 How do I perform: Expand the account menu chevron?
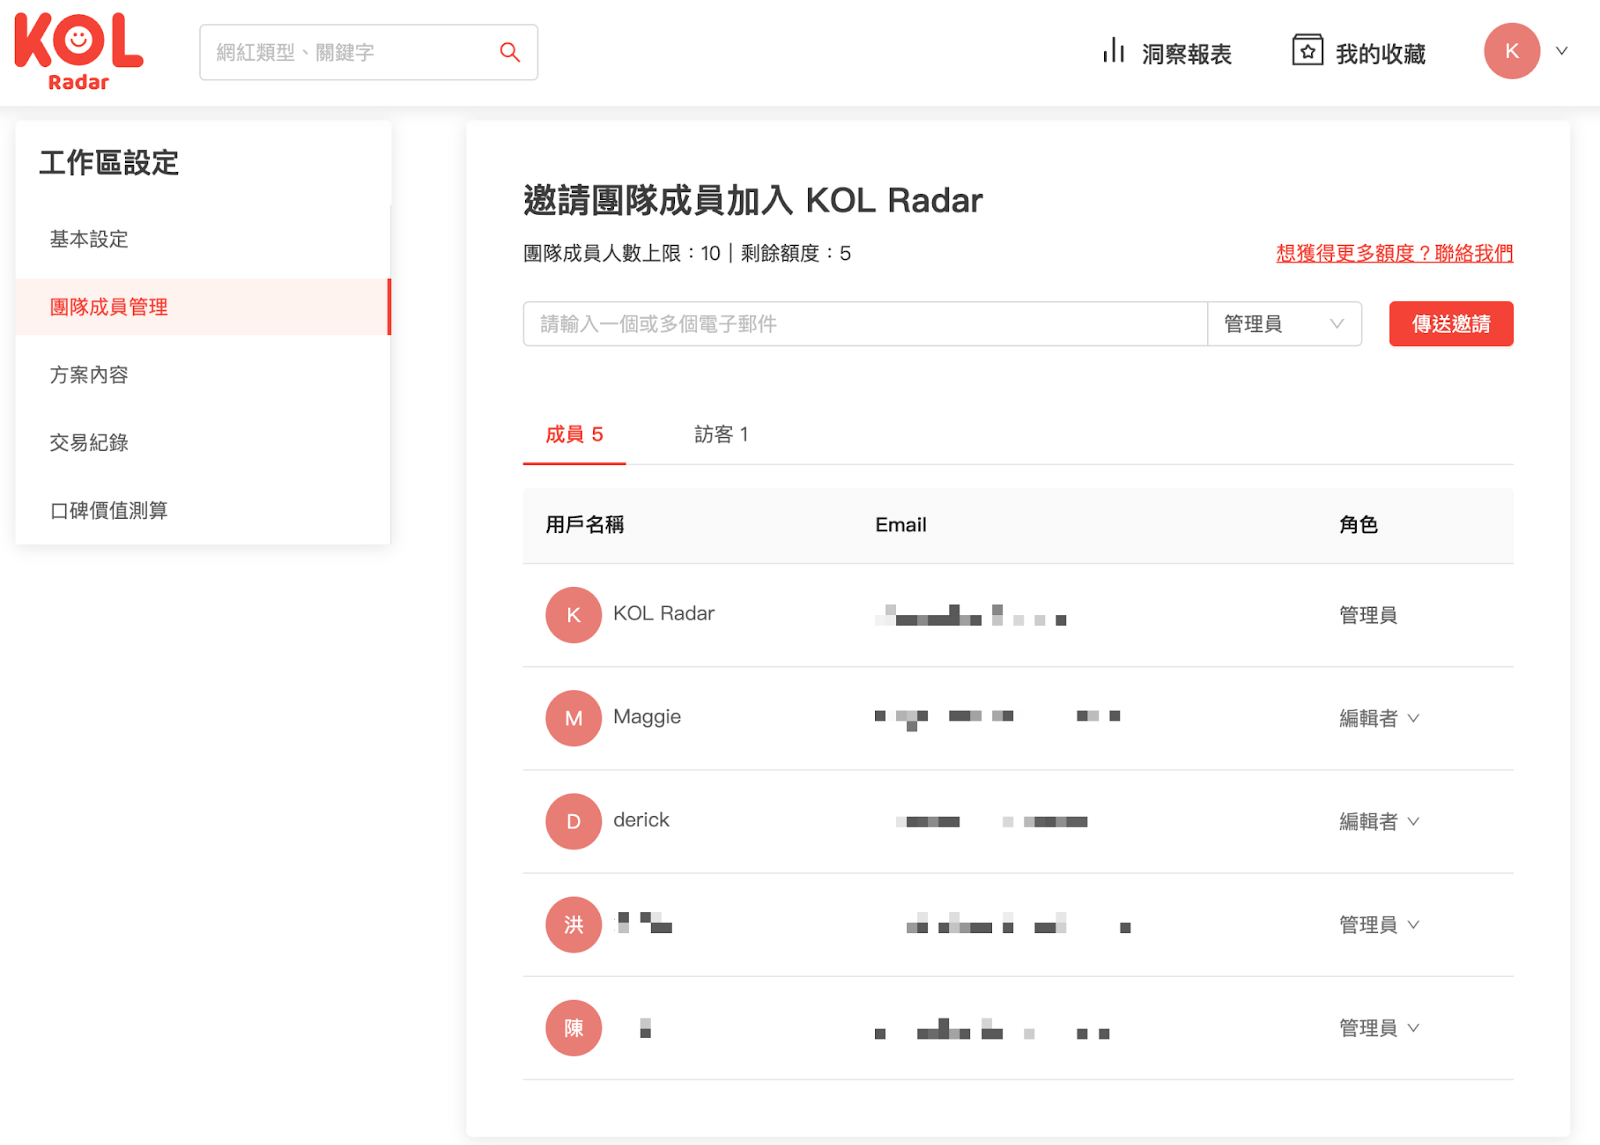(x=1562, y=51)
